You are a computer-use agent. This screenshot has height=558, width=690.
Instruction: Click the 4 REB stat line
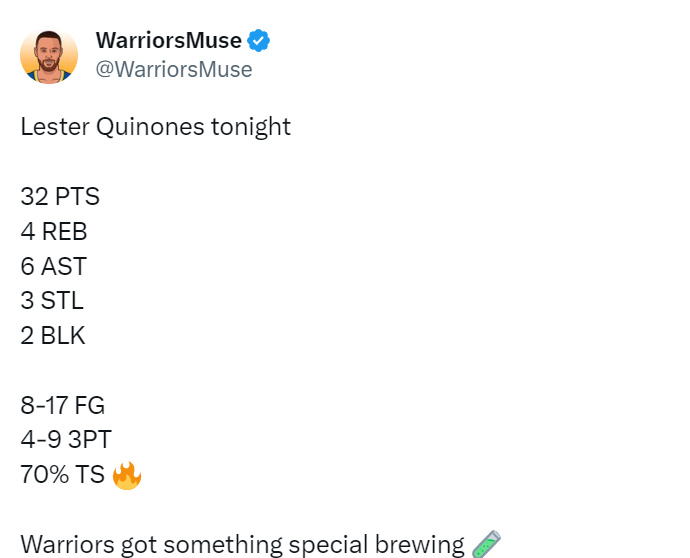click(54, 232)
